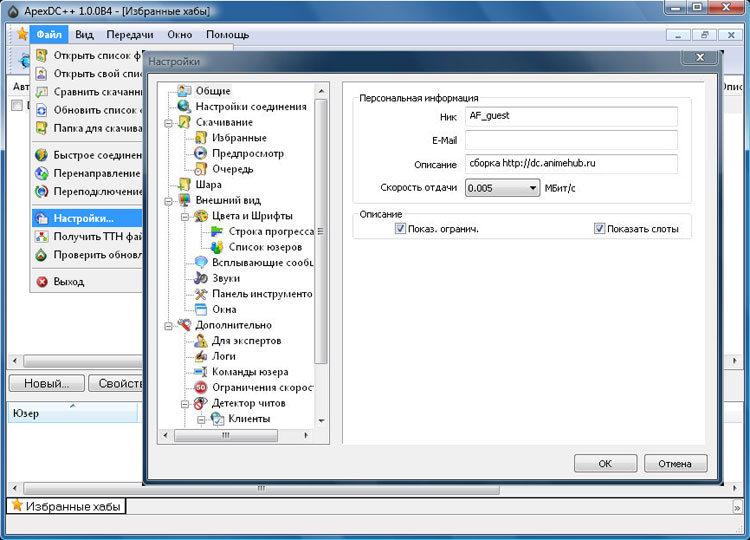Image resolution: width=750 pixels, height=540 pixels.
Task: Click the Предпросмотр tree icon
Action: tap(200, 153)
